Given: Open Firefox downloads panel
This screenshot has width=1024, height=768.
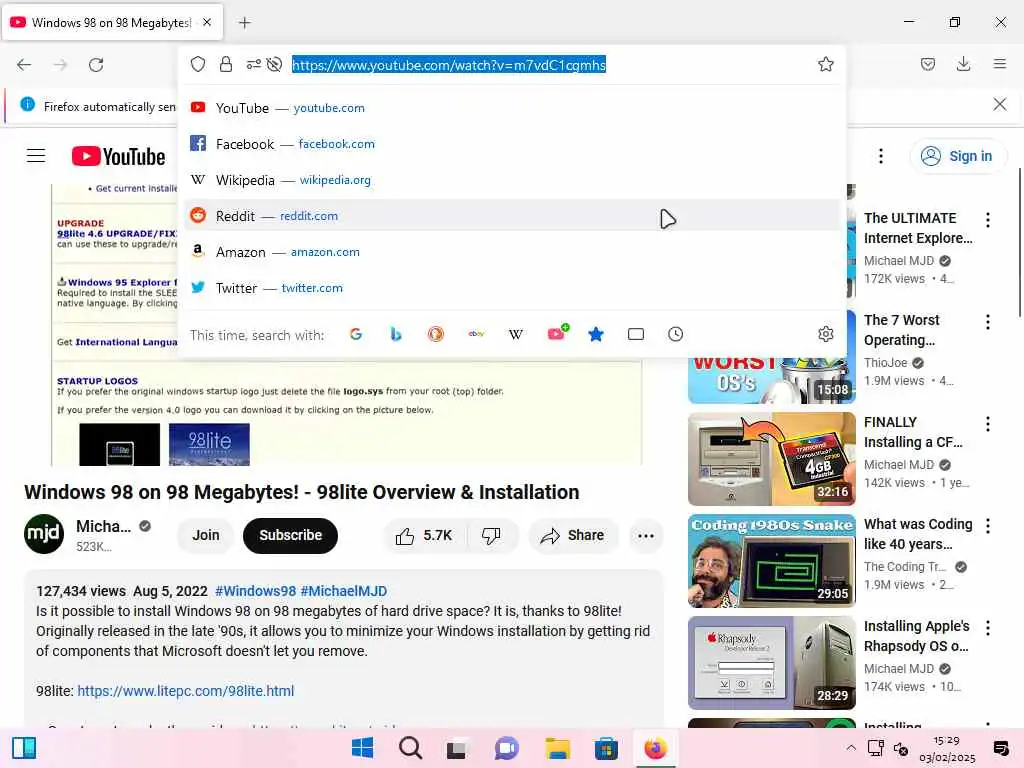Looking at the screenshot, I should [963, 64].
